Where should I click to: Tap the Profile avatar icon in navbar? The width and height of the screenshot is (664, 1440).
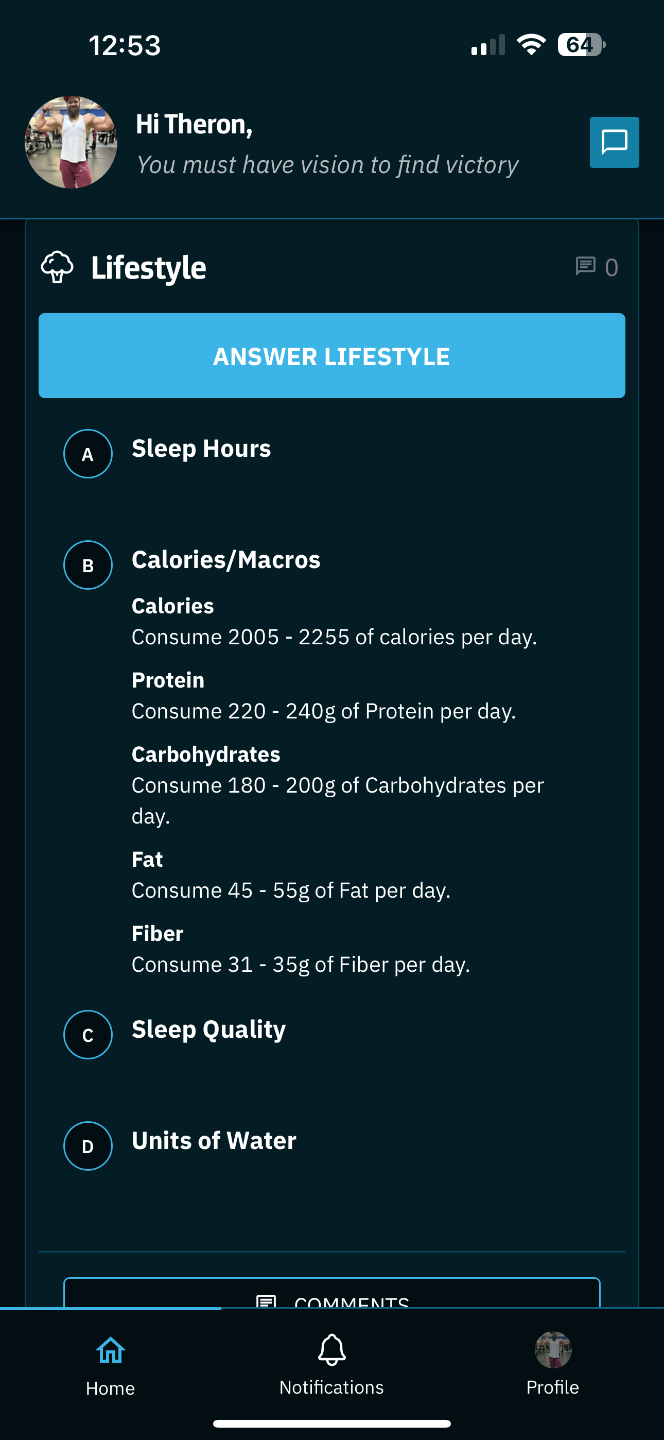(553, 1350)
